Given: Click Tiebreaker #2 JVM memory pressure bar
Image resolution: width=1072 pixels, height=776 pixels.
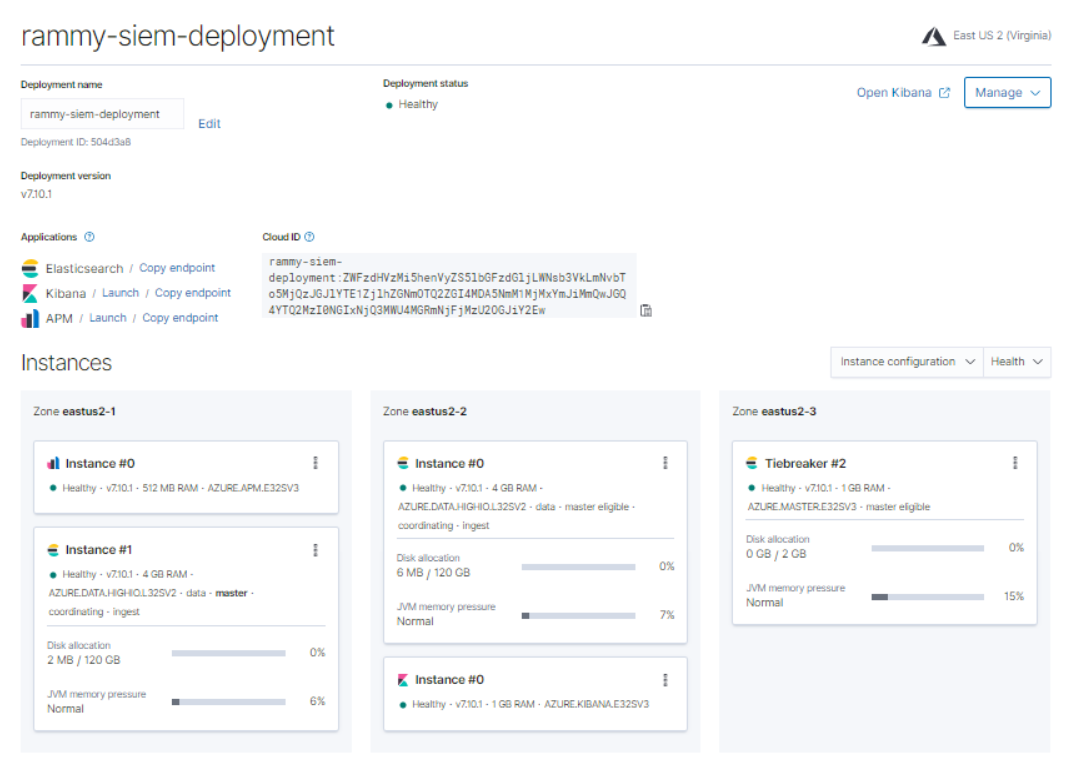Looking at the screenshot, I should pos(927,597).
